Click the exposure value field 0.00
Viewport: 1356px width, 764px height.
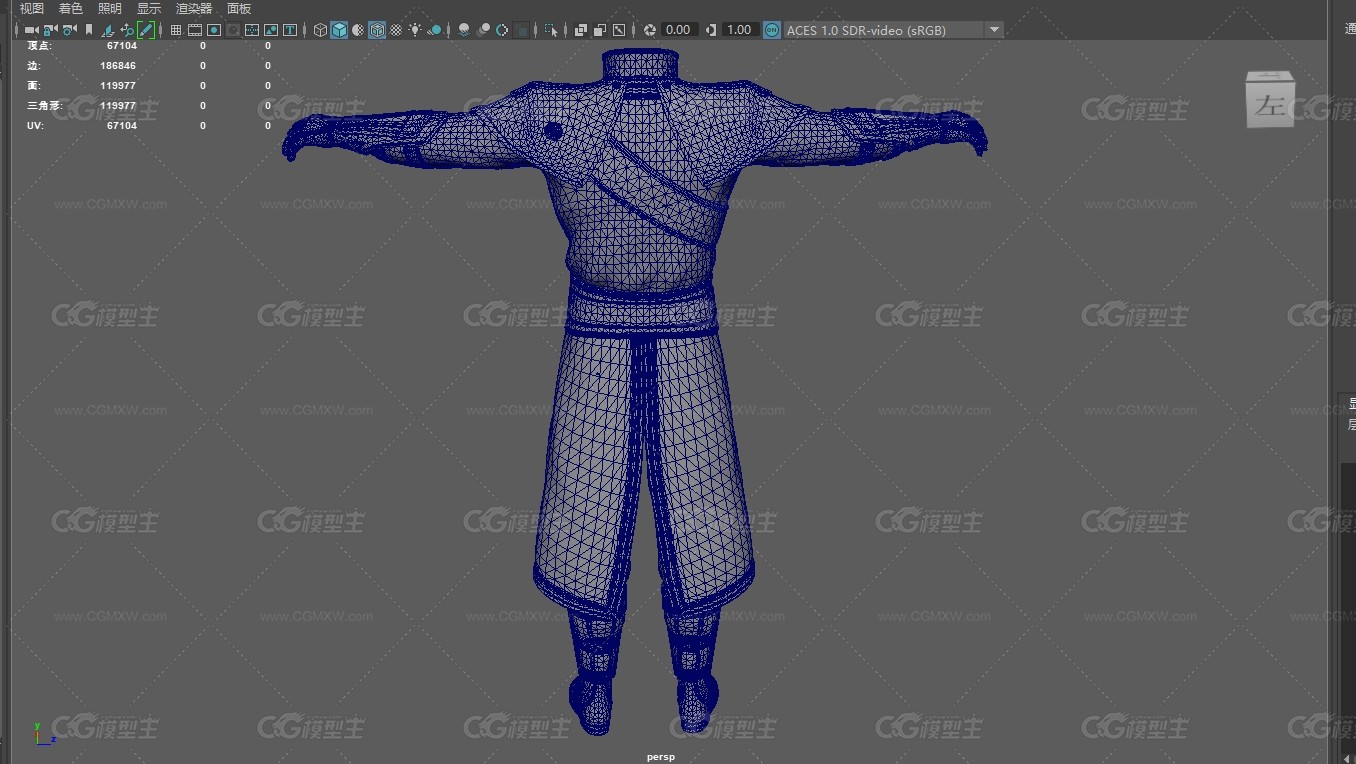[x=678, y=30]
